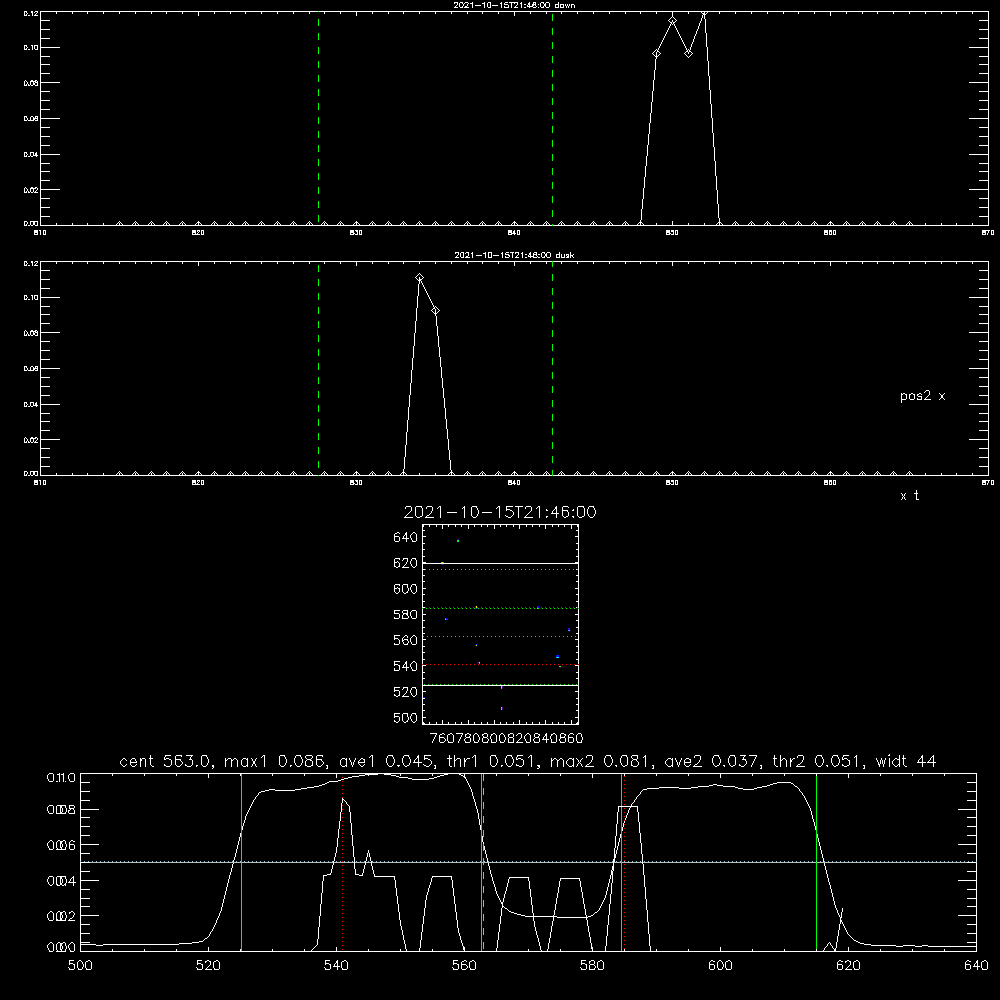1000x1000 pixels.
Task: Click the "pos2 x" annotation
Action: pyautogui.click(x=922, y=396)
